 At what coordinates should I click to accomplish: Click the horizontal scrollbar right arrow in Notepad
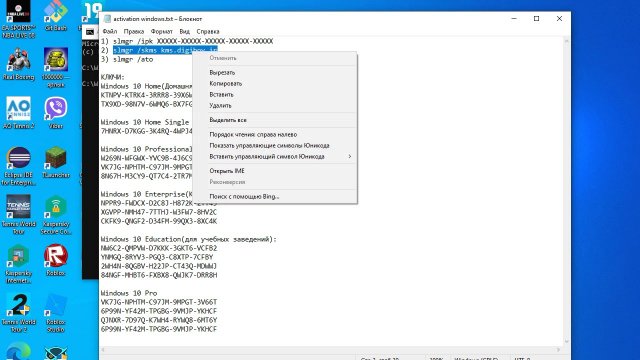pos(558,350)
